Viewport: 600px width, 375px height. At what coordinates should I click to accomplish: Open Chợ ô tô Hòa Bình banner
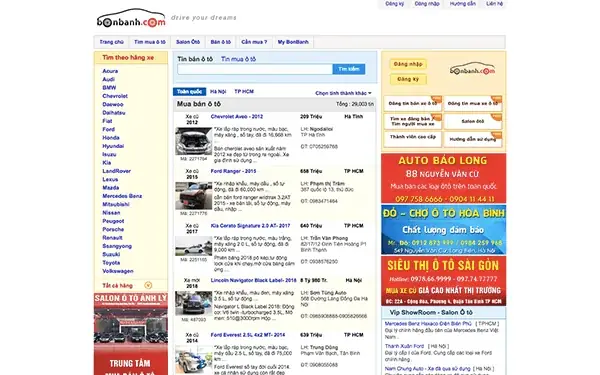coord(443,230)
